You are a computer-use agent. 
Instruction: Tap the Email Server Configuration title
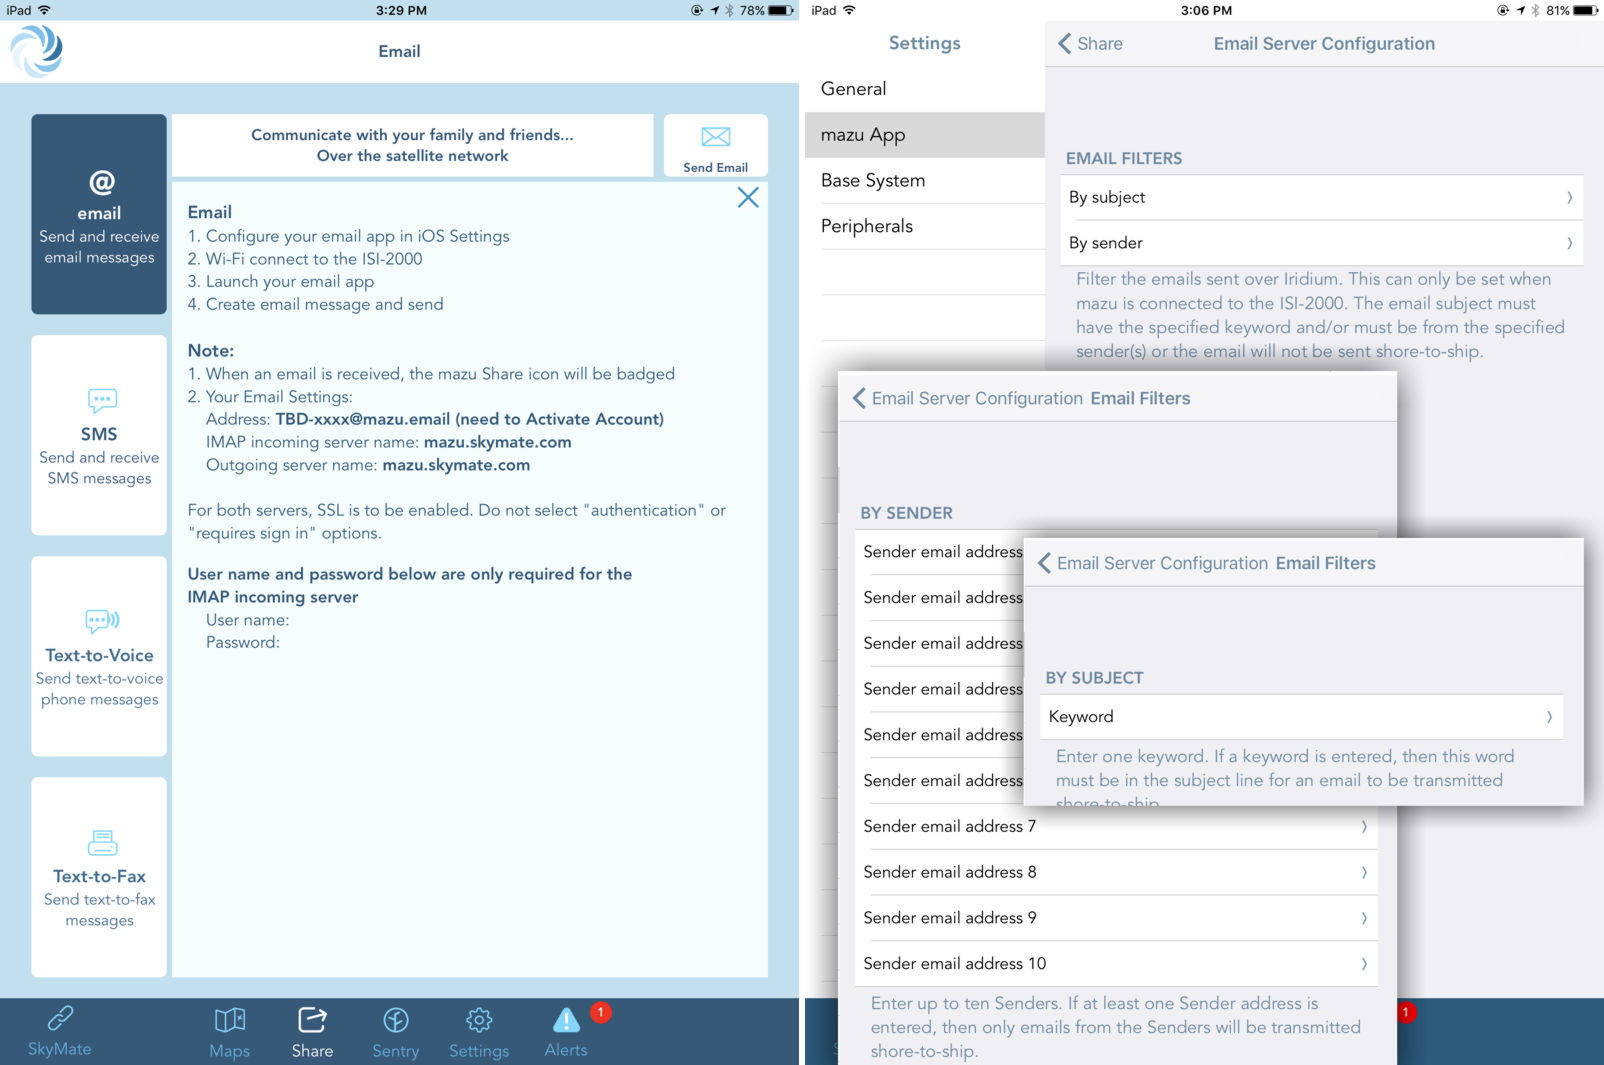pyautogui.click(x=1324, y=44)
